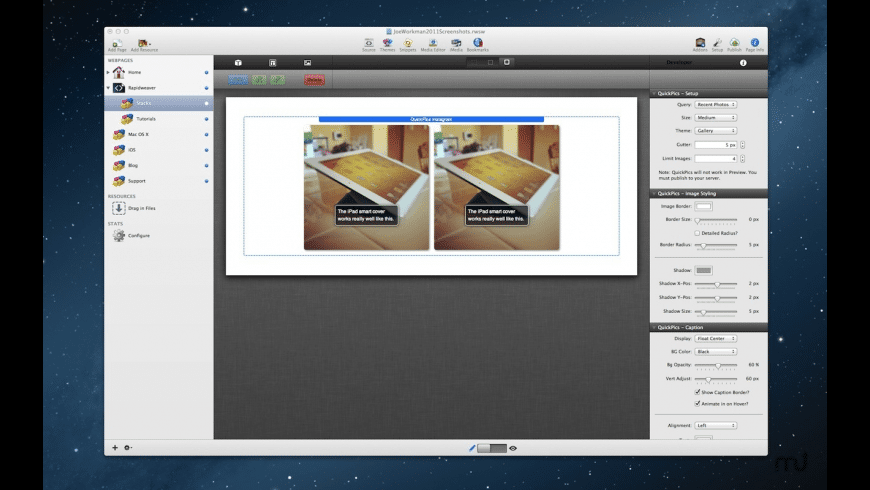
Task: Open the Addons toolbar icon
Action: (x=700, y=43)
